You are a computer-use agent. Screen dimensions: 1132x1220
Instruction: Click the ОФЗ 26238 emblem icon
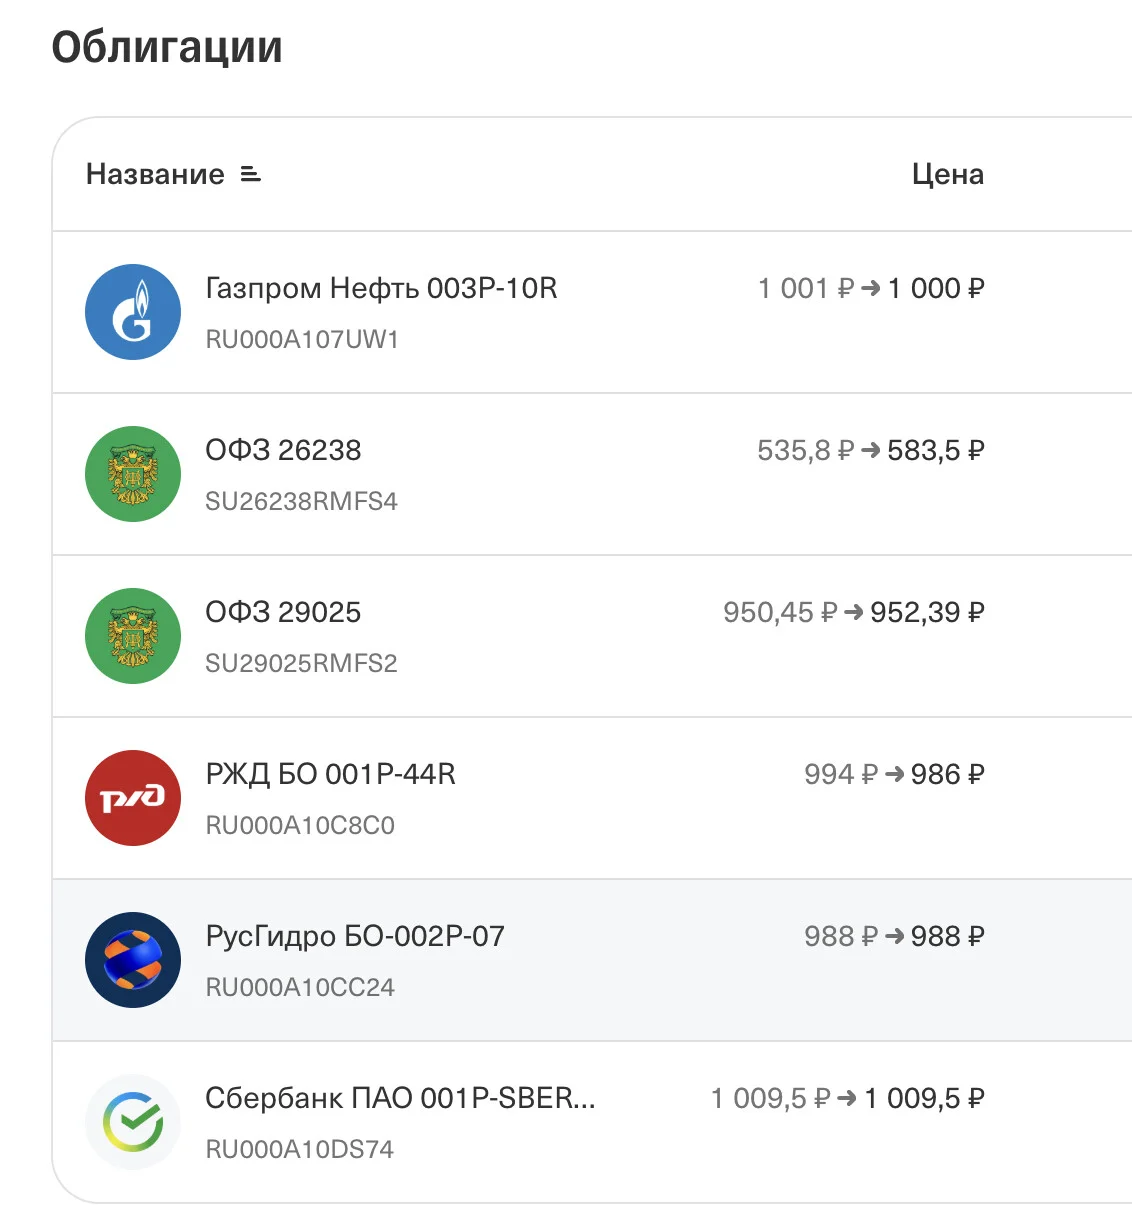tap(133, 474)
